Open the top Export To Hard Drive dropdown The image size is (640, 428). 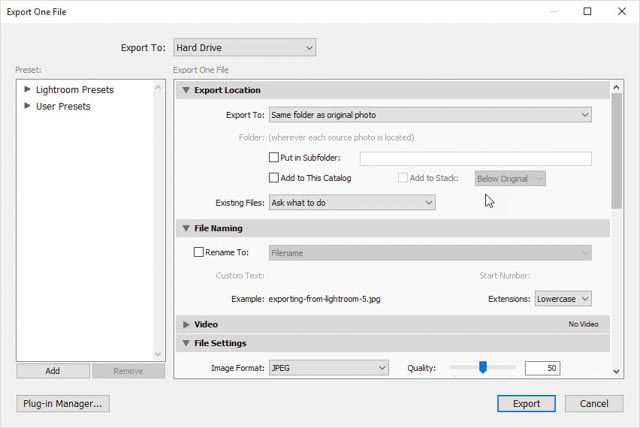pos(244,48)
